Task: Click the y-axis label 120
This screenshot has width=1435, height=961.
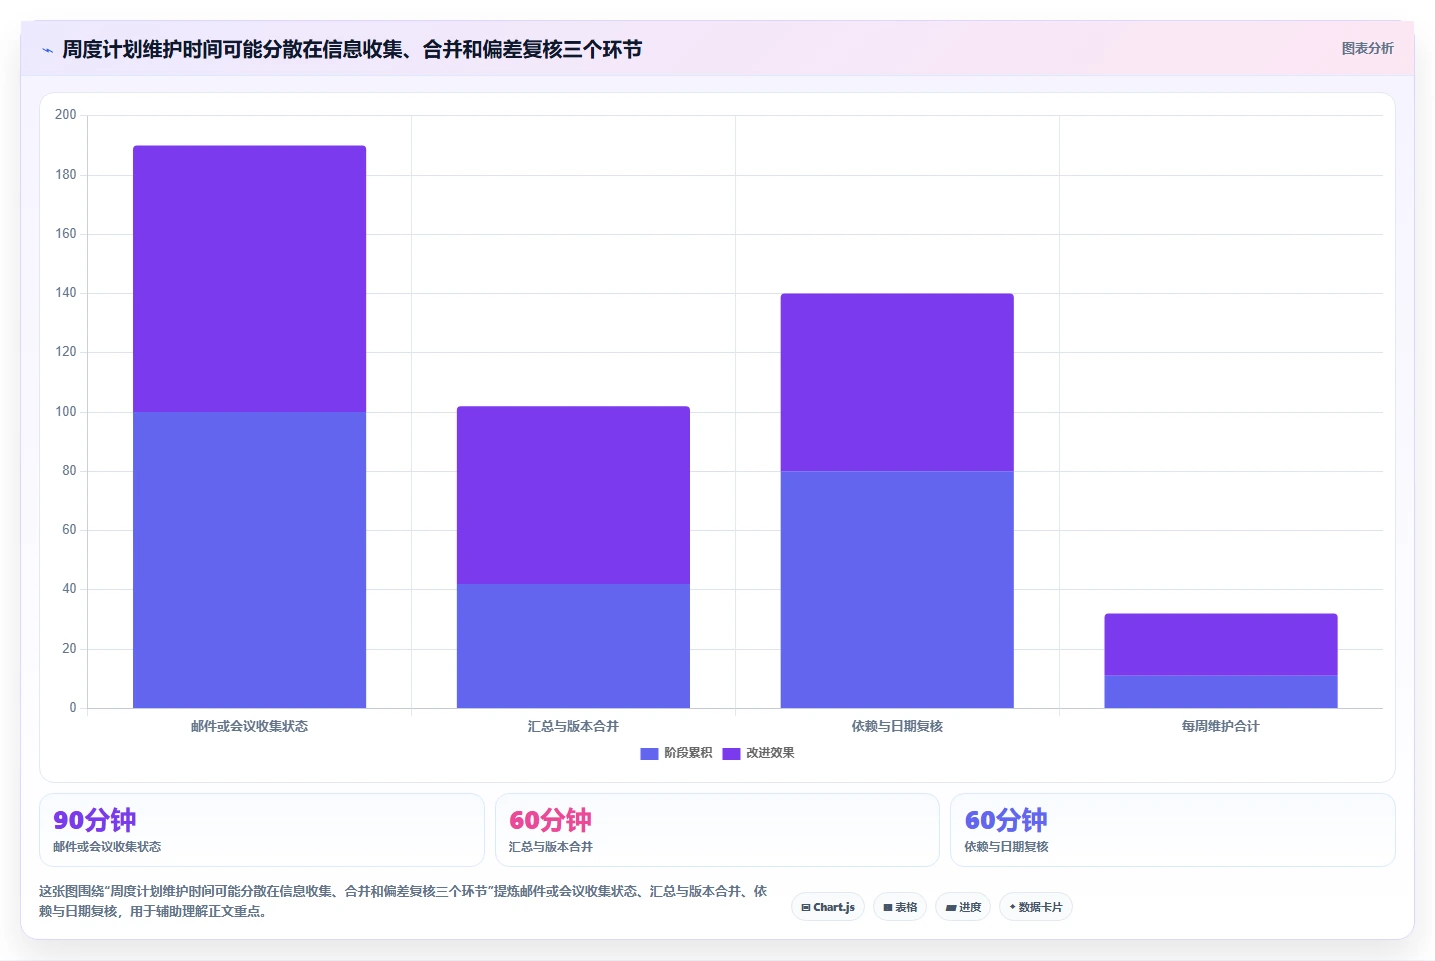Action: [x=66, y=352]
